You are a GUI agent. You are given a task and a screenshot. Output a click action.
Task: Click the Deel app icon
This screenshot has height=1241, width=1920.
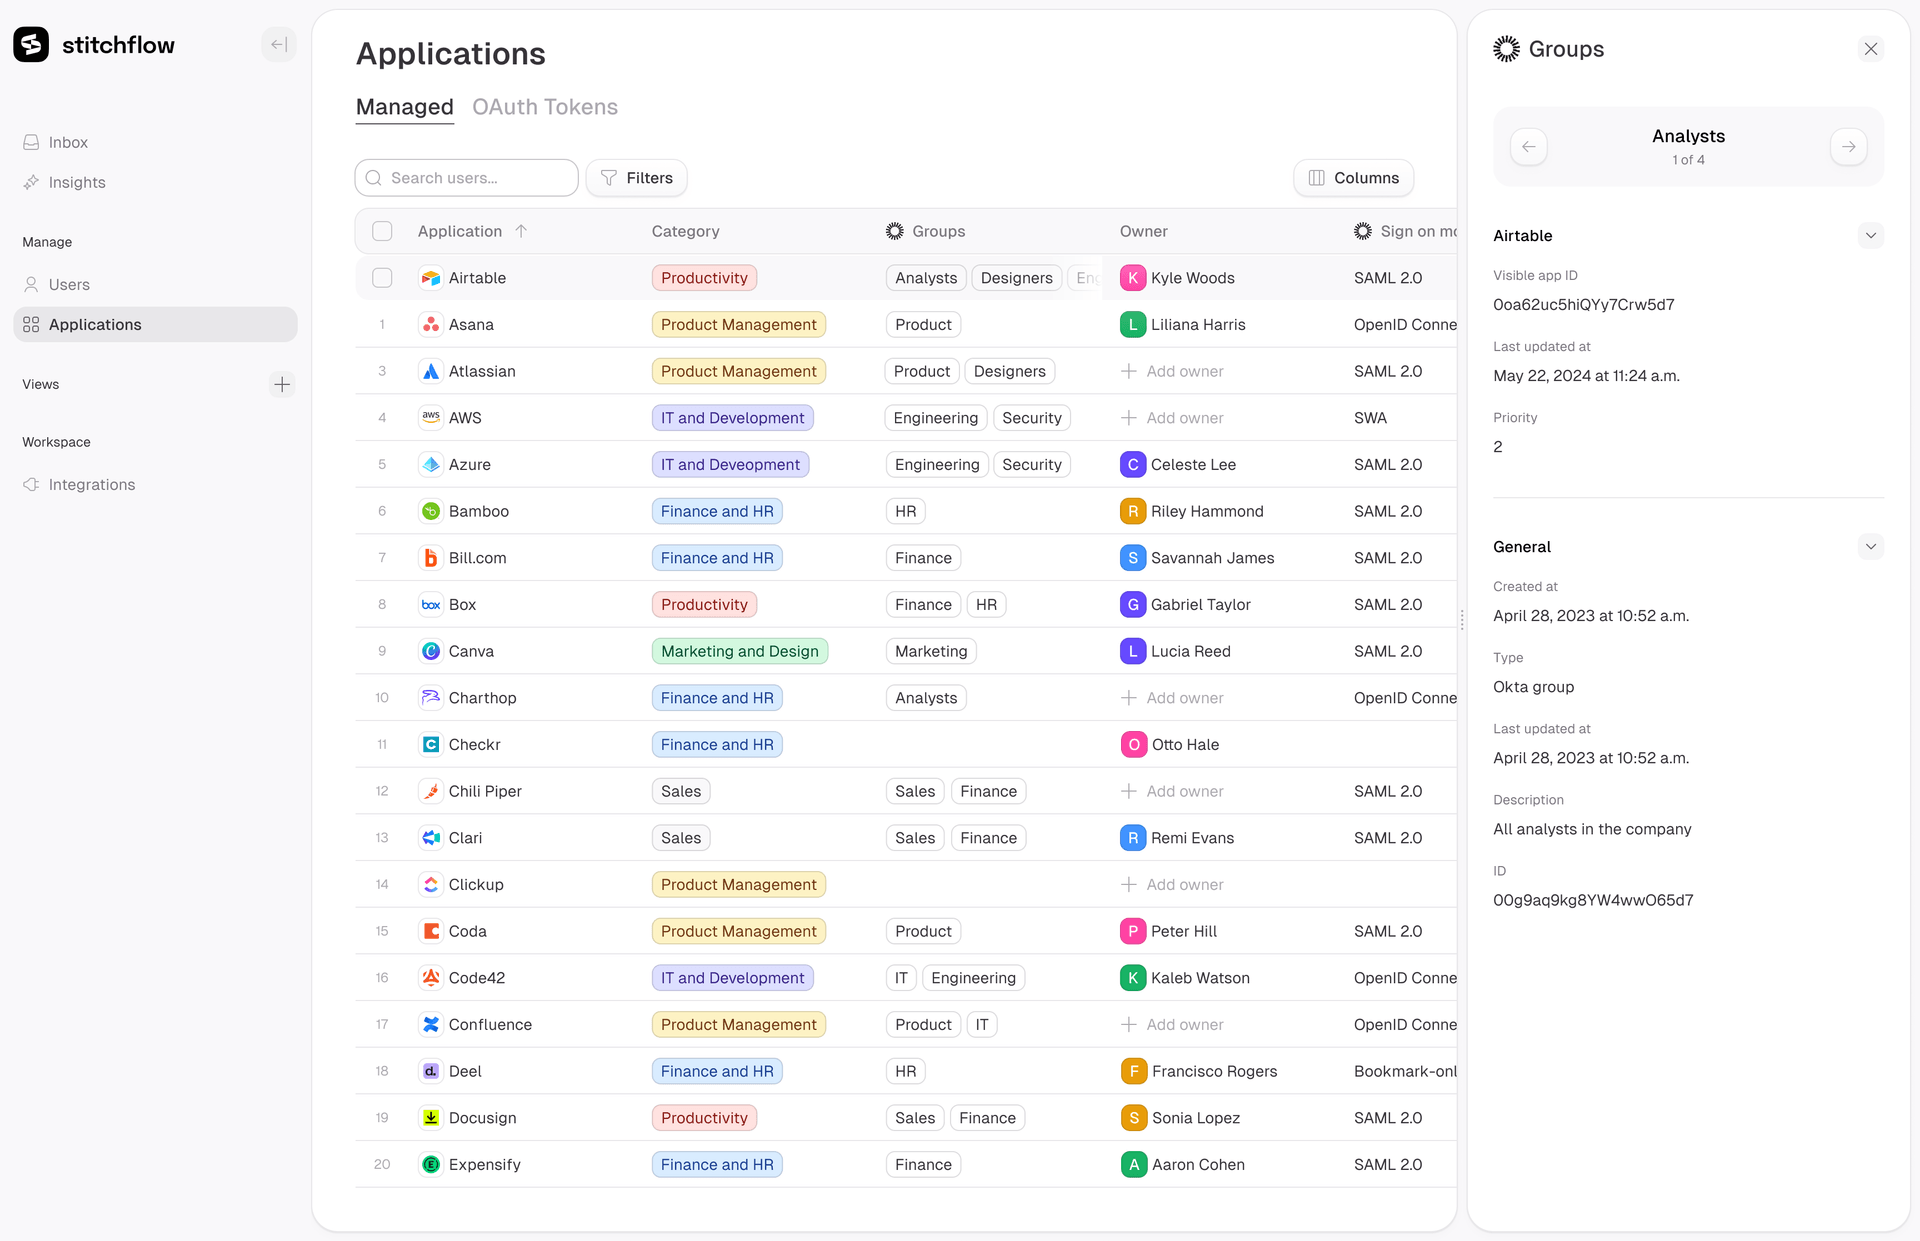[431, 1071]
